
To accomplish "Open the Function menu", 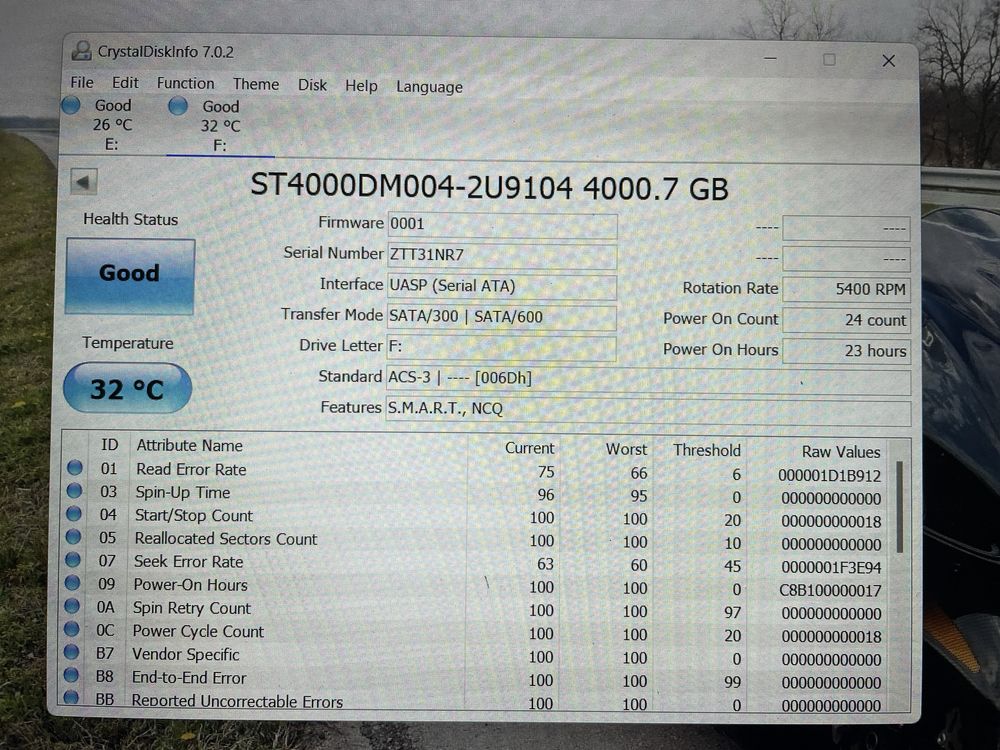I will coord(186,84).
